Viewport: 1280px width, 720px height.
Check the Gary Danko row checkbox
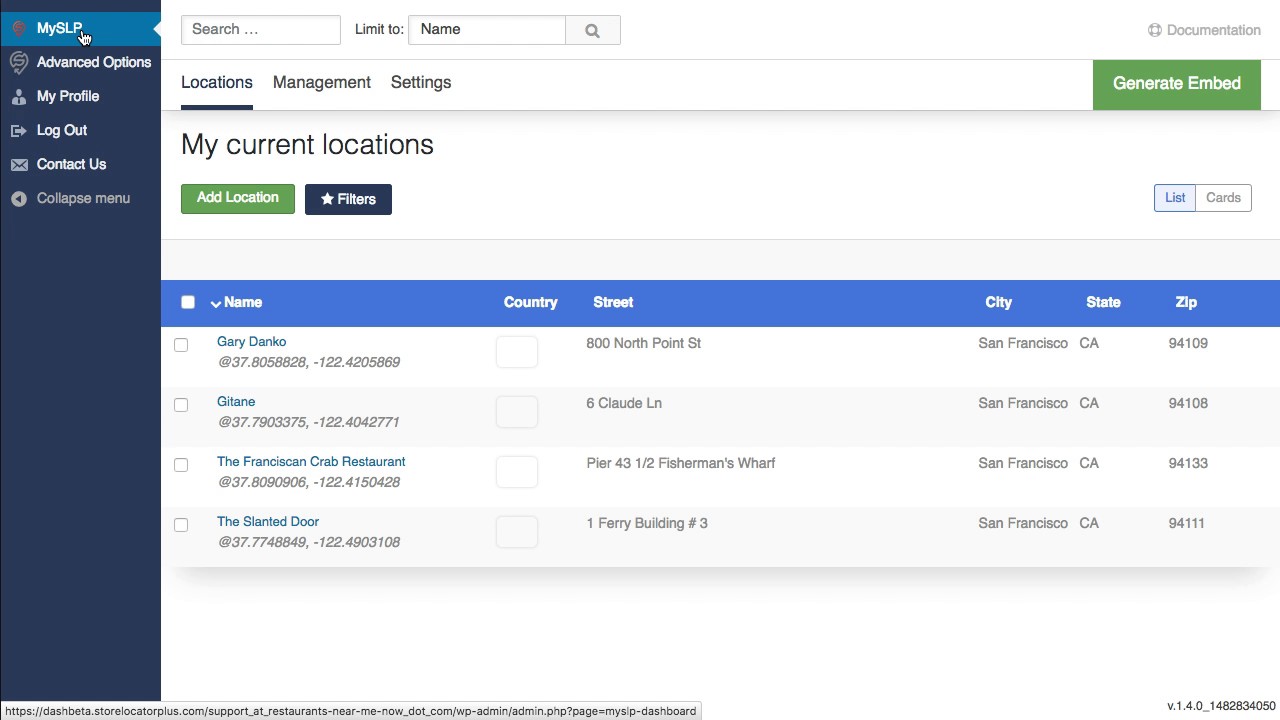tap(181, 345)
